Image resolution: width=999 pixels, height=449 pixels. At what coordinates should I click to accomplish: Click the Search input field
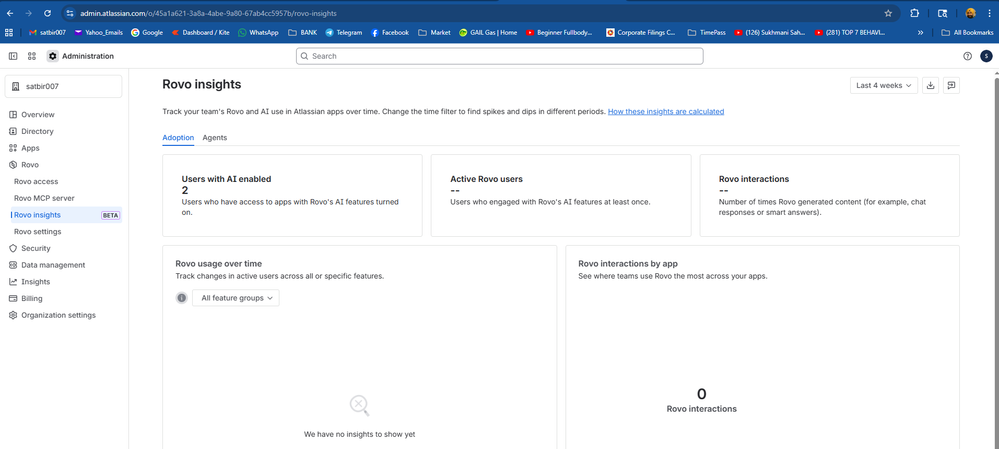coord(500,56)
